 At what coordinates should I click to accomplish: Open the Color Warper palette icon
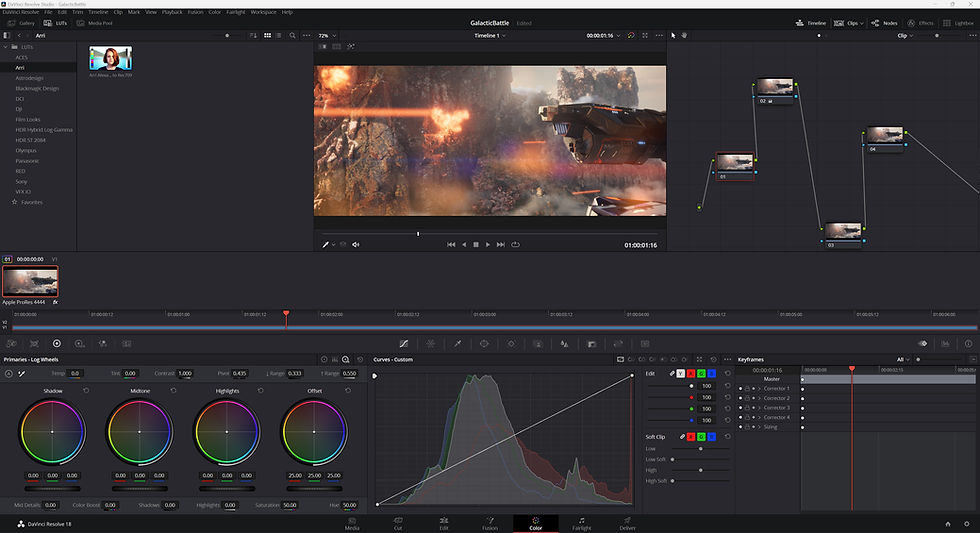tap(431, 344)
